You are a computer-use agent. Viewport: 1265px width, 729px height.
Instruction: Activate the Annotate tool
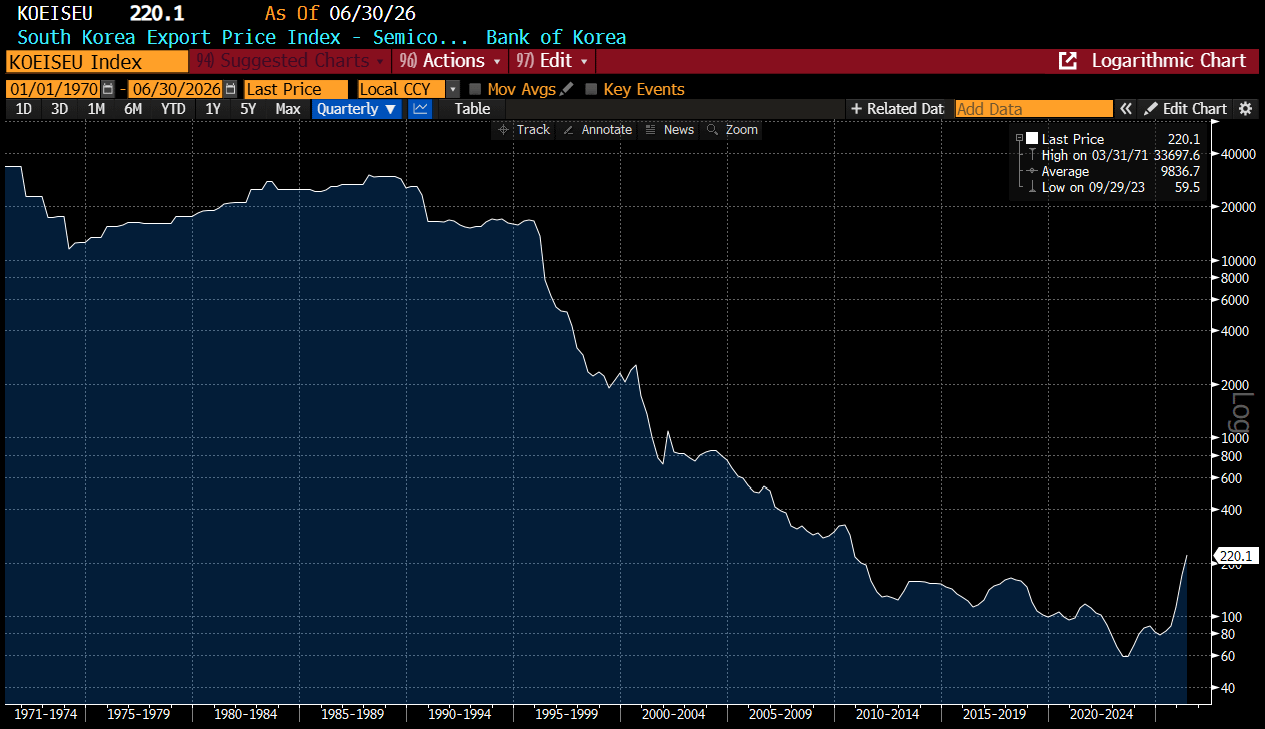click(597, 130)
